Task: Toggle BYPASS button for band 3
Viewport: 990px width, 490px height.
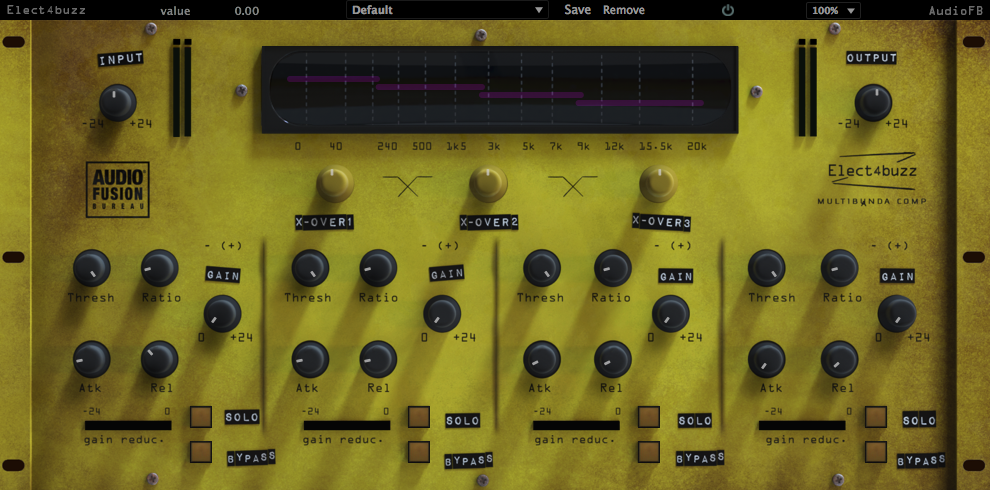Action: point(648,451)
